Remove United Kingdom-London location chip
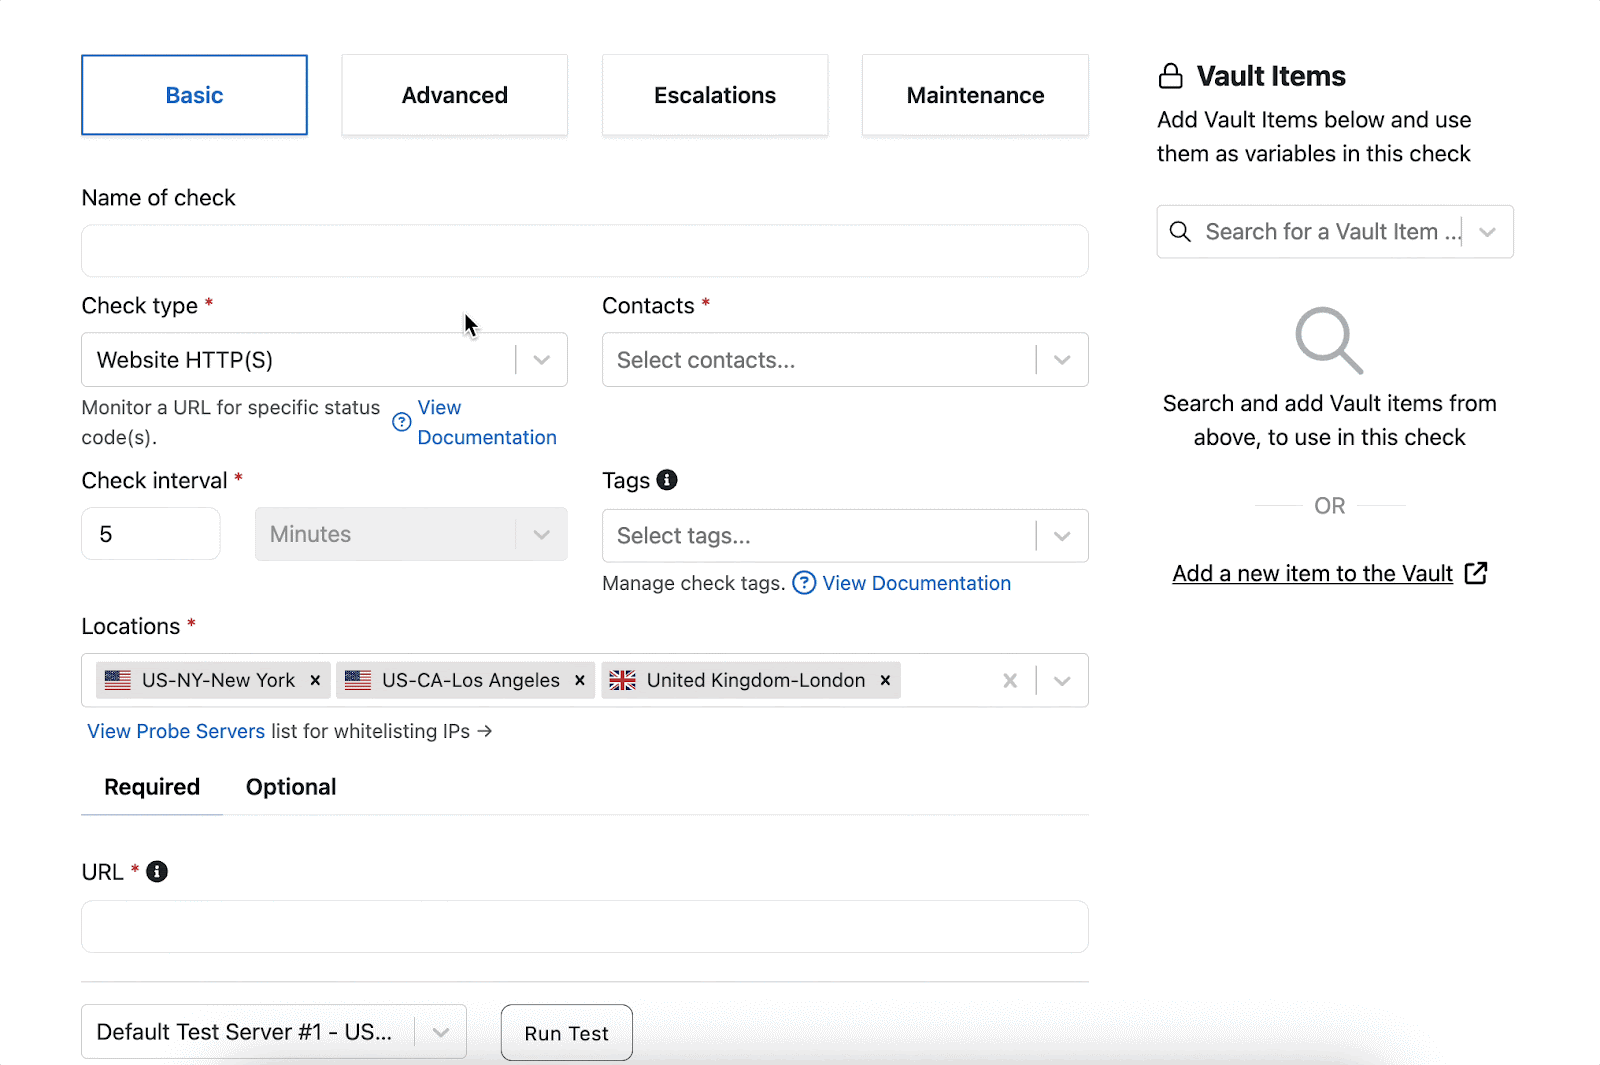 pyautogui.click(x=885, y=681)
